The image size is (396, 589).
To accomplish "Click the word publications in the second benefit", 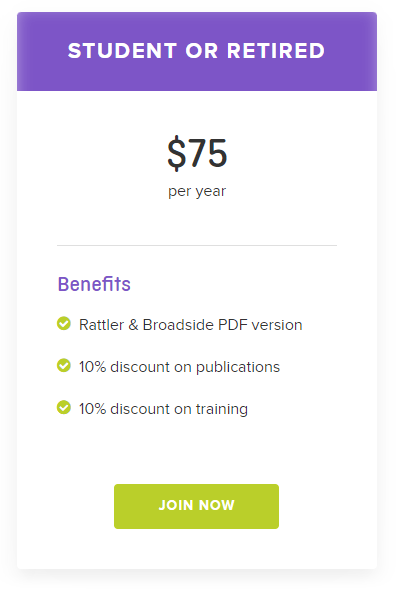I will click(238, 367).
